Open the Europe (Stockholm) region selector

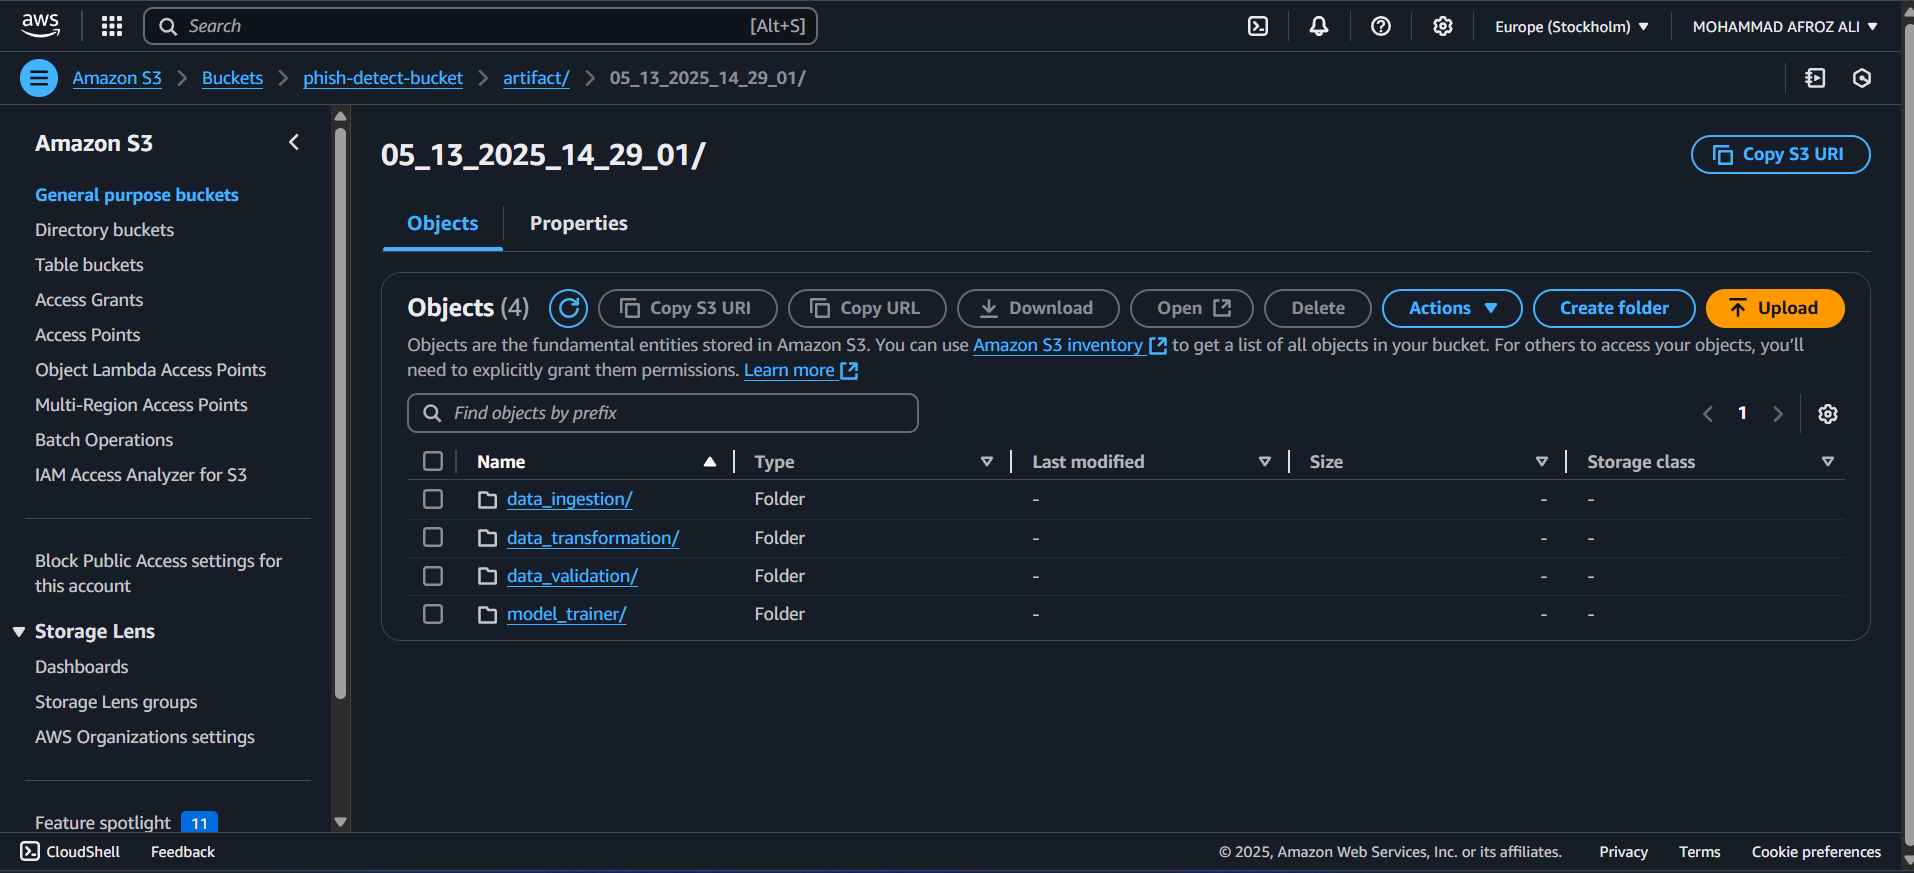[1571, 27]
